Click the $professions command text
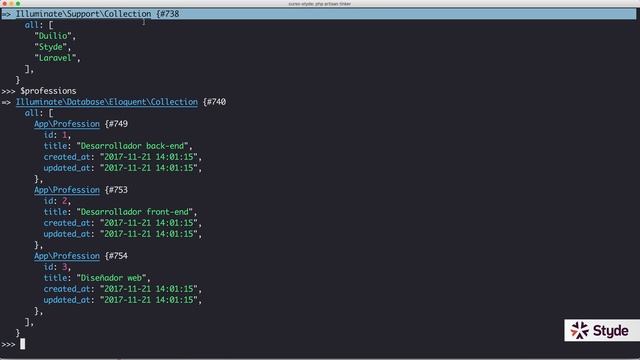The height and width of the screenshot is (360, 640). [48, 91]
